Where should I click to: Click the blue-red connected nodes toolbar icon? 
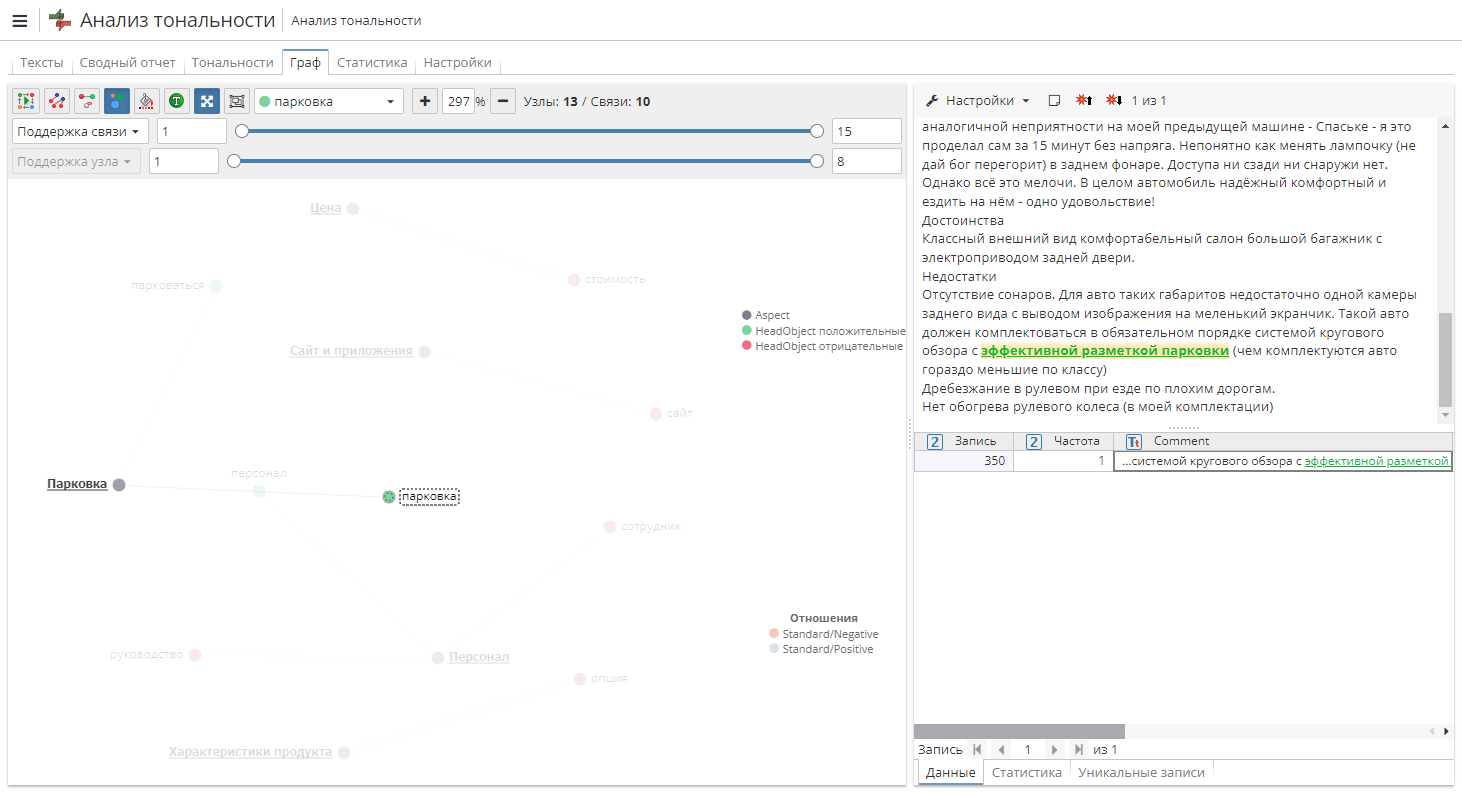[x=57, y=101]
